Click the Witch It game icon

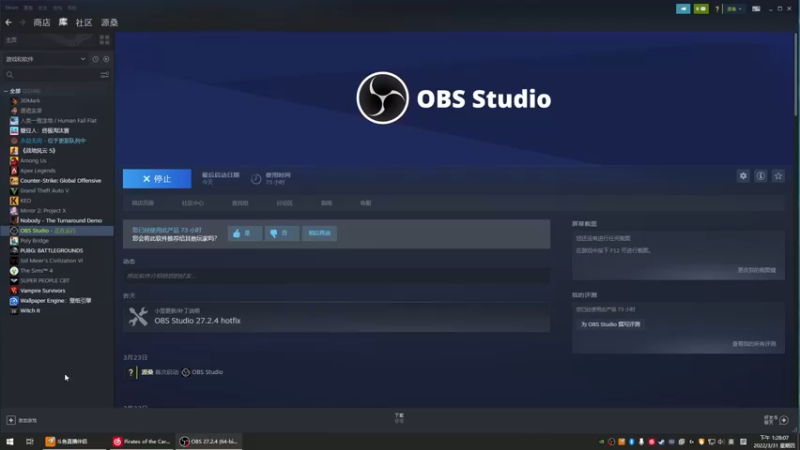[x=14, y=310]
